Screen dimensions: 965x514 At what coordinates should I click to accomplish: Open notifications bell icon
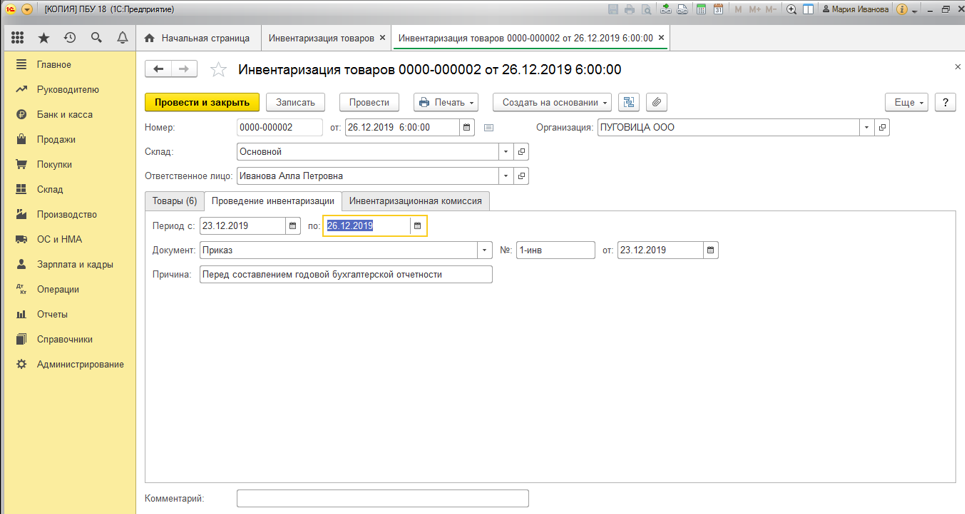tap(122, 38)
